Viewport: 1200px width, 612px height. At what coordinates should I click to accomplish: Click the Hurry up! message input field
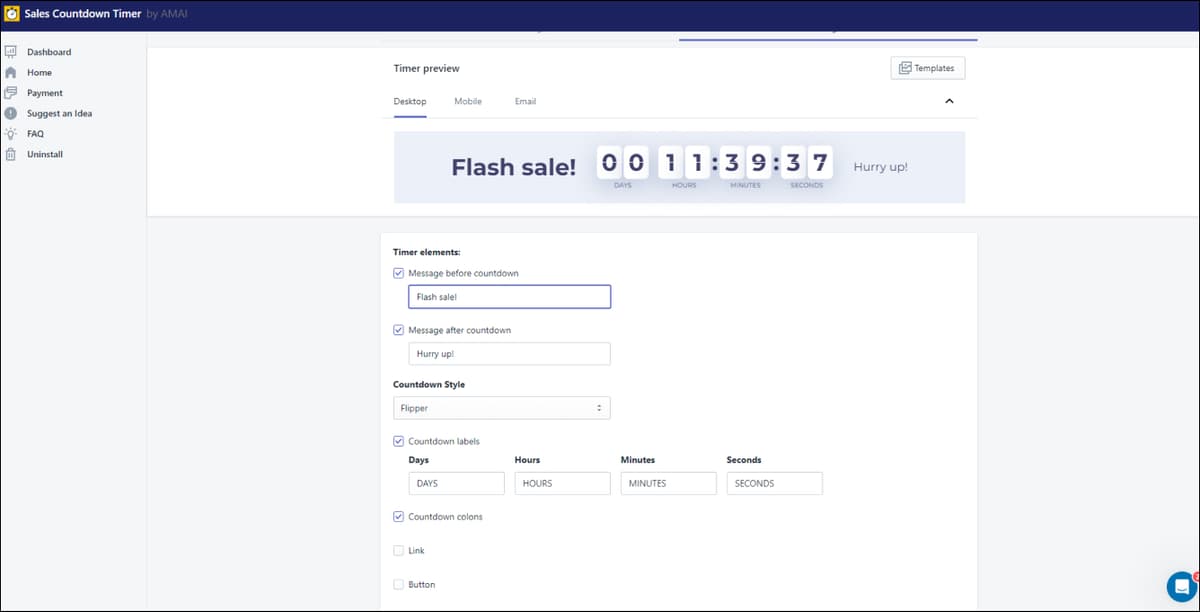click(509, 354)
